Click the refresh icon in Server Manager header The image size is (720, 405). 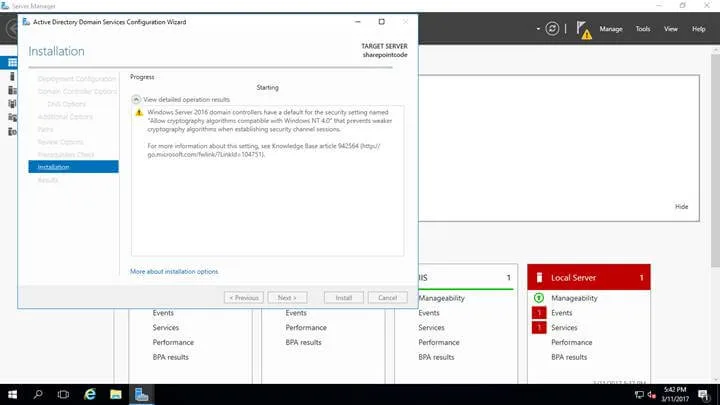point(552,29)
